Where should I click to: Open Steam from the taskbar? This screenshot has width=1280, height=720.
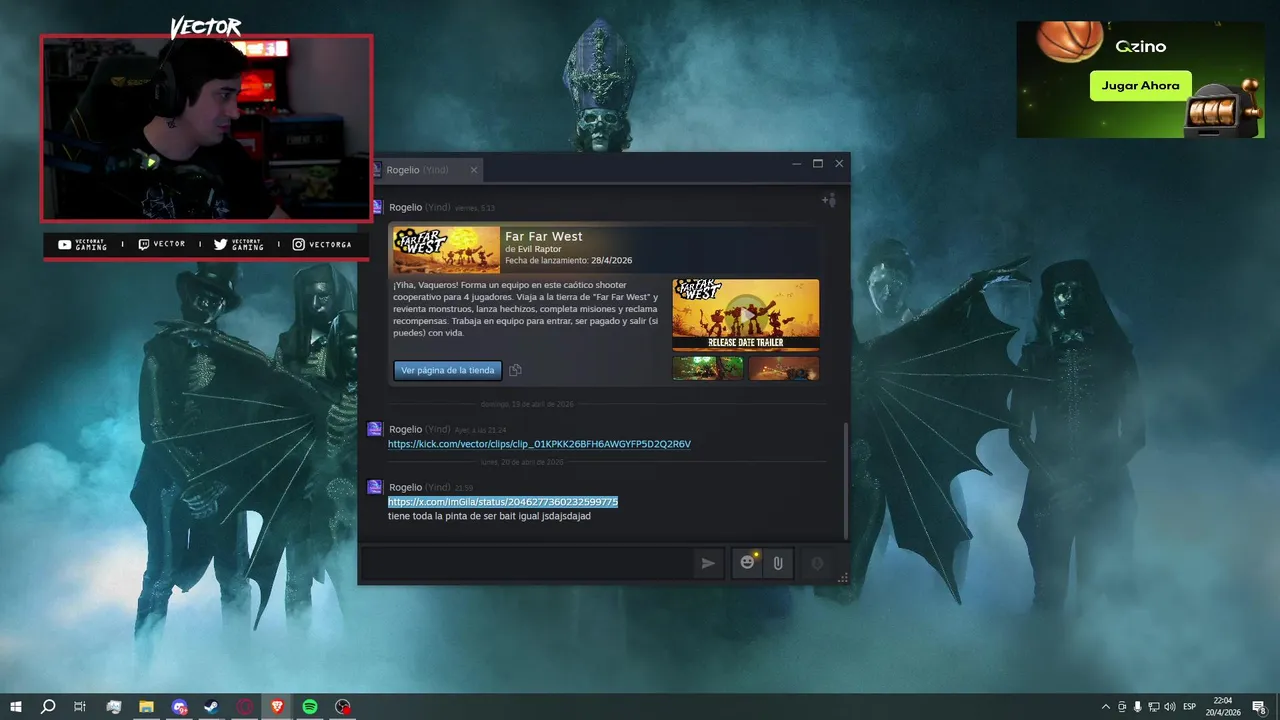coord(212,707)
